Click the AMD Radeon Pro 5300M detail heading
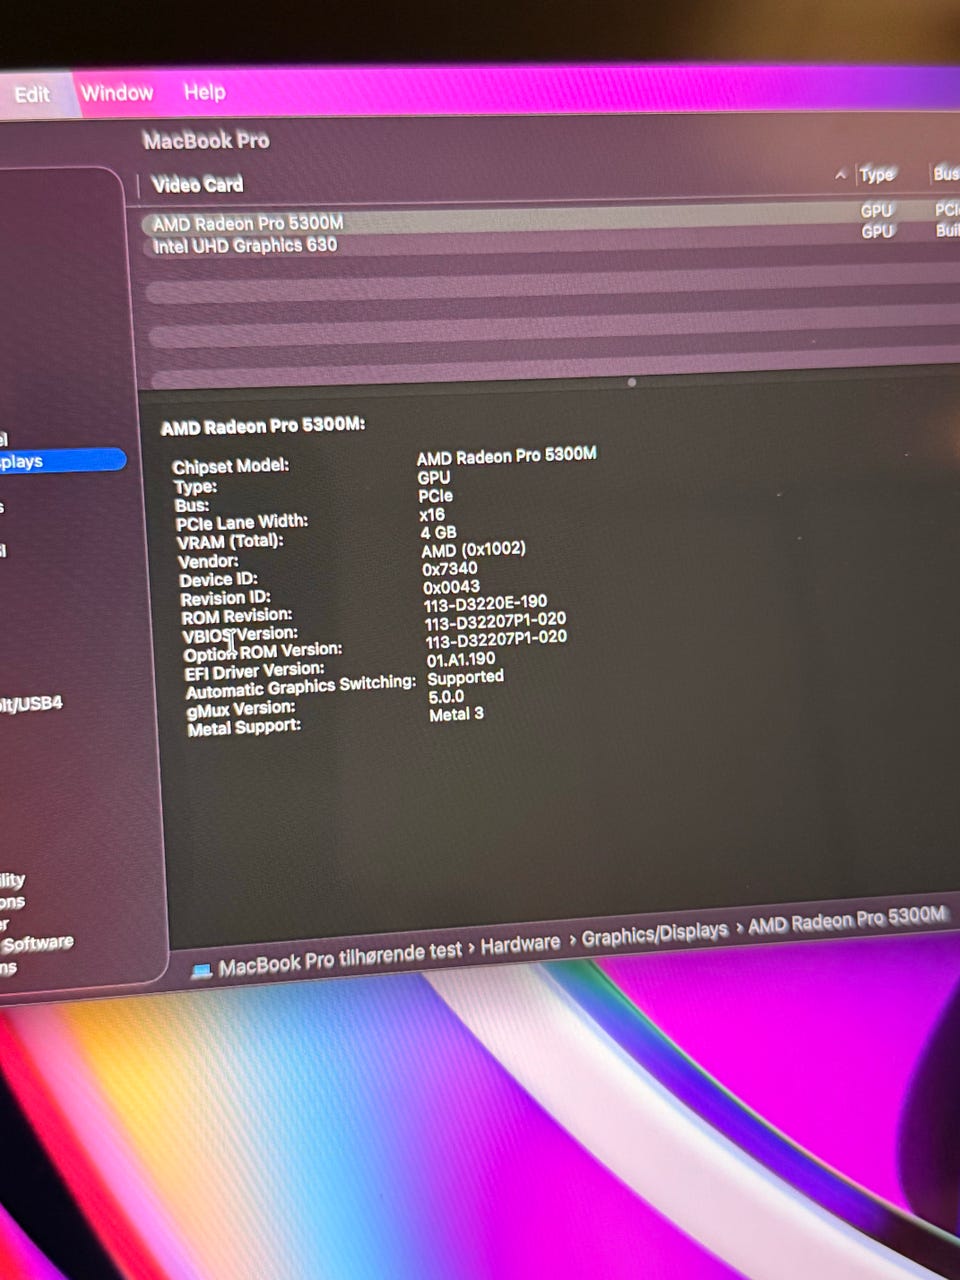Image resolution: width=960 pixels, height=1280 pixels. 262,426
